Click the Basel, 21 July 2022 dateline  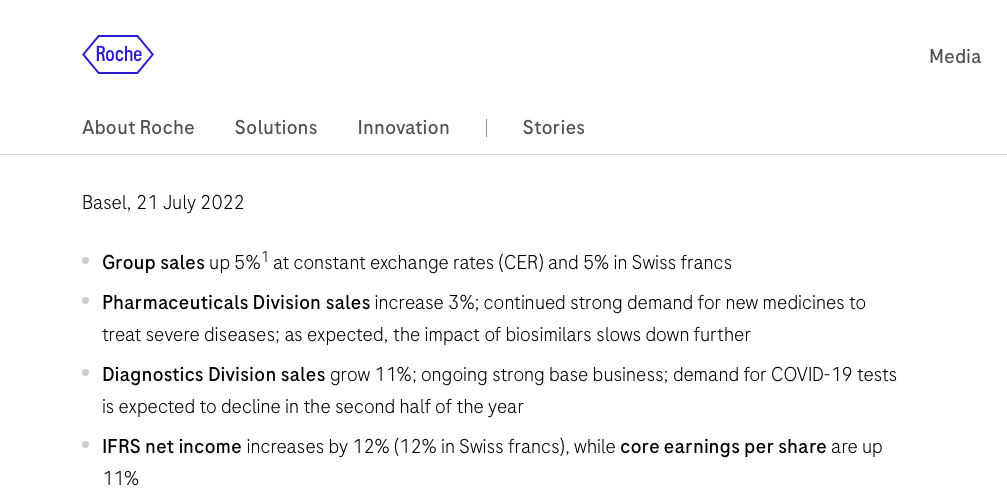click(163, 203)
